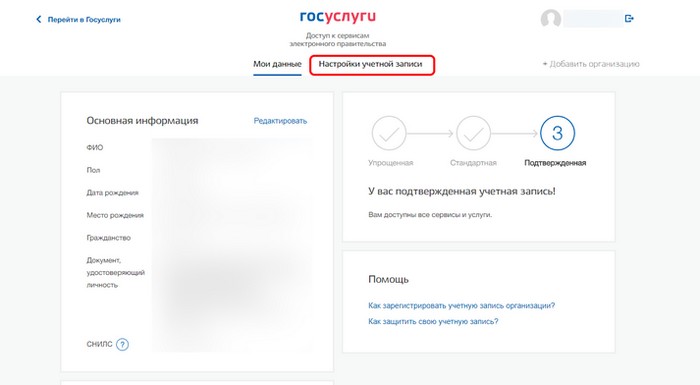This screenshot has height=385, width=700.
Task: Open Как зарегистрировать учетную запись организации link
Action: (462, 305)
